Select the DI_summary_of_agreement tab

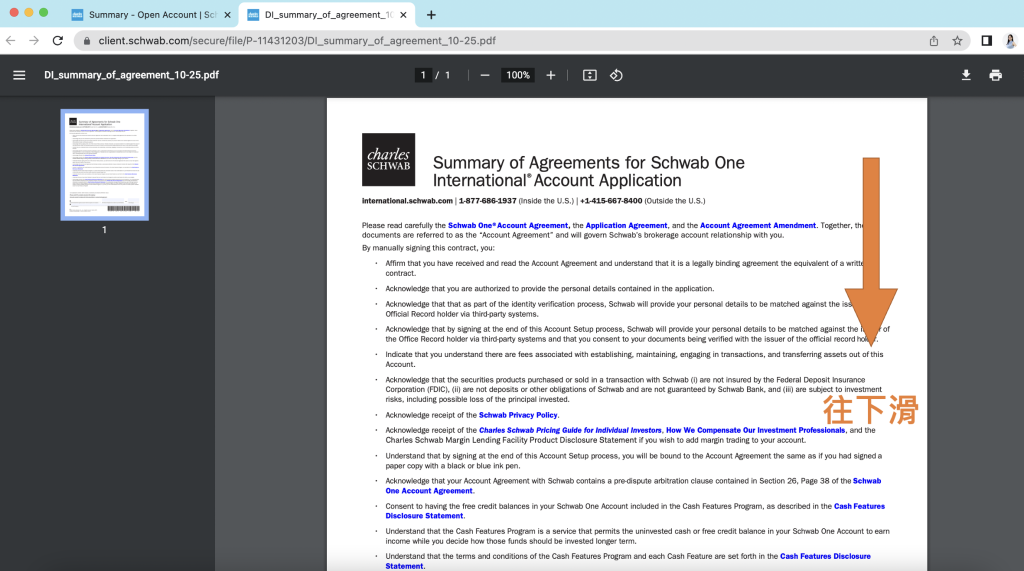tap(328, 14)
